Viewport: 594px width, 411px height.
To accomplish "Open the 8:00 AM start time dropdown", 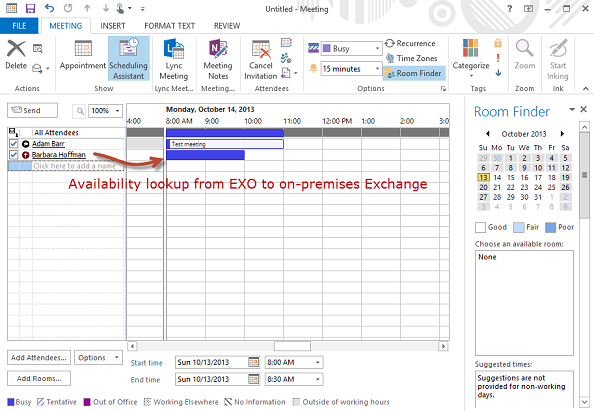I will coord(318,363).
